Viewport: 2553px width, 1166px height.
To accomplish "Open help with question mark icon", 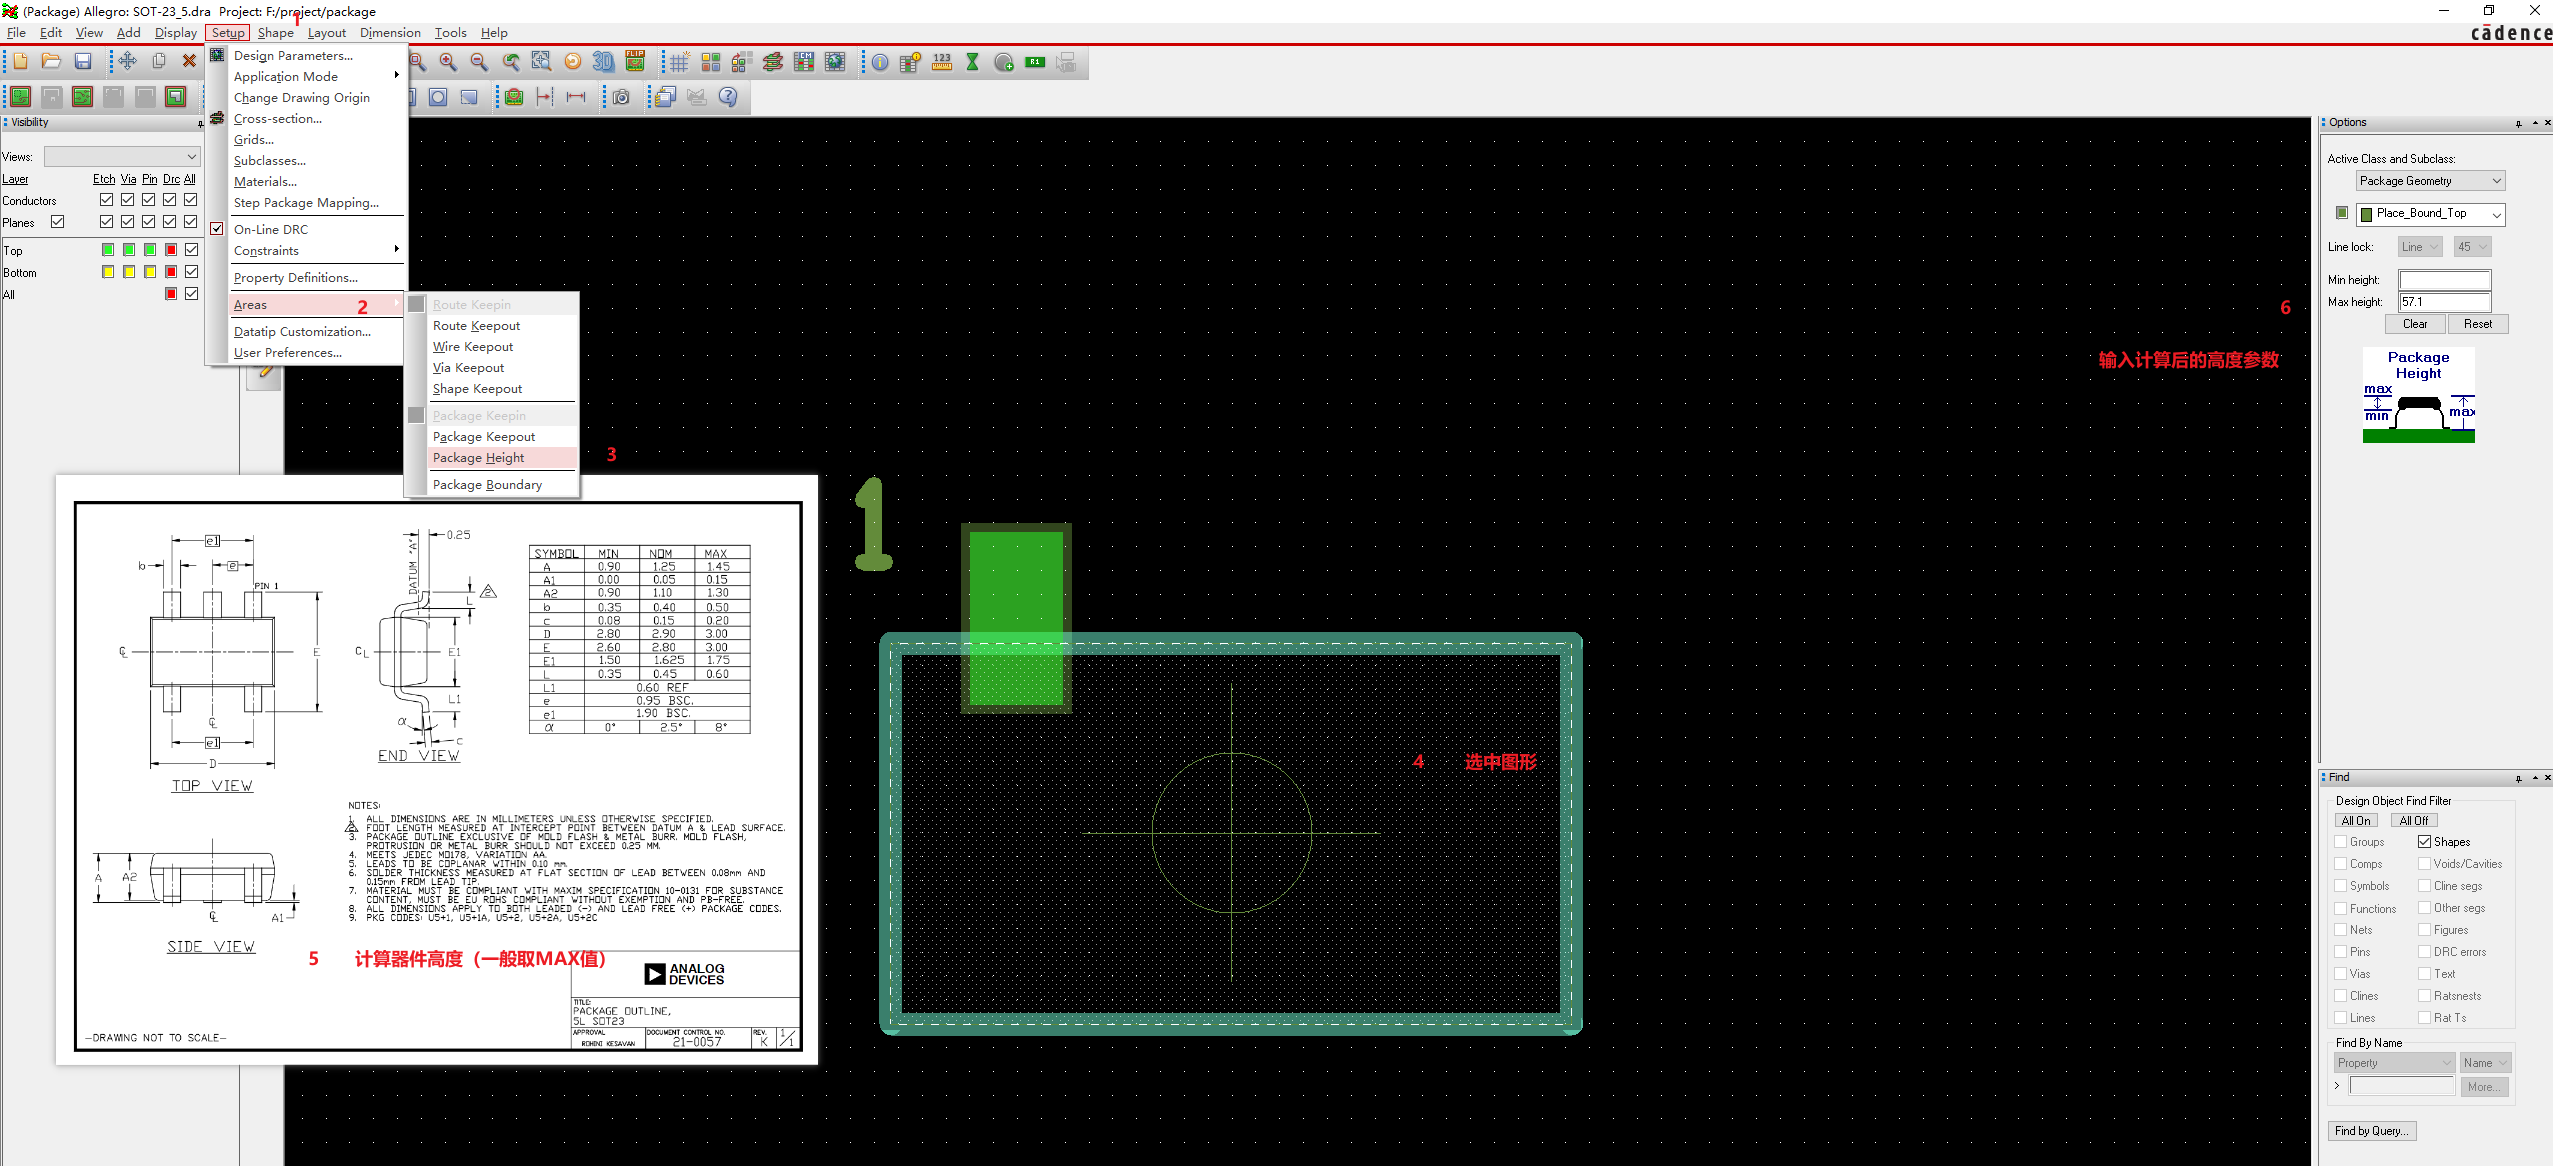I will (x=728, y=97).
